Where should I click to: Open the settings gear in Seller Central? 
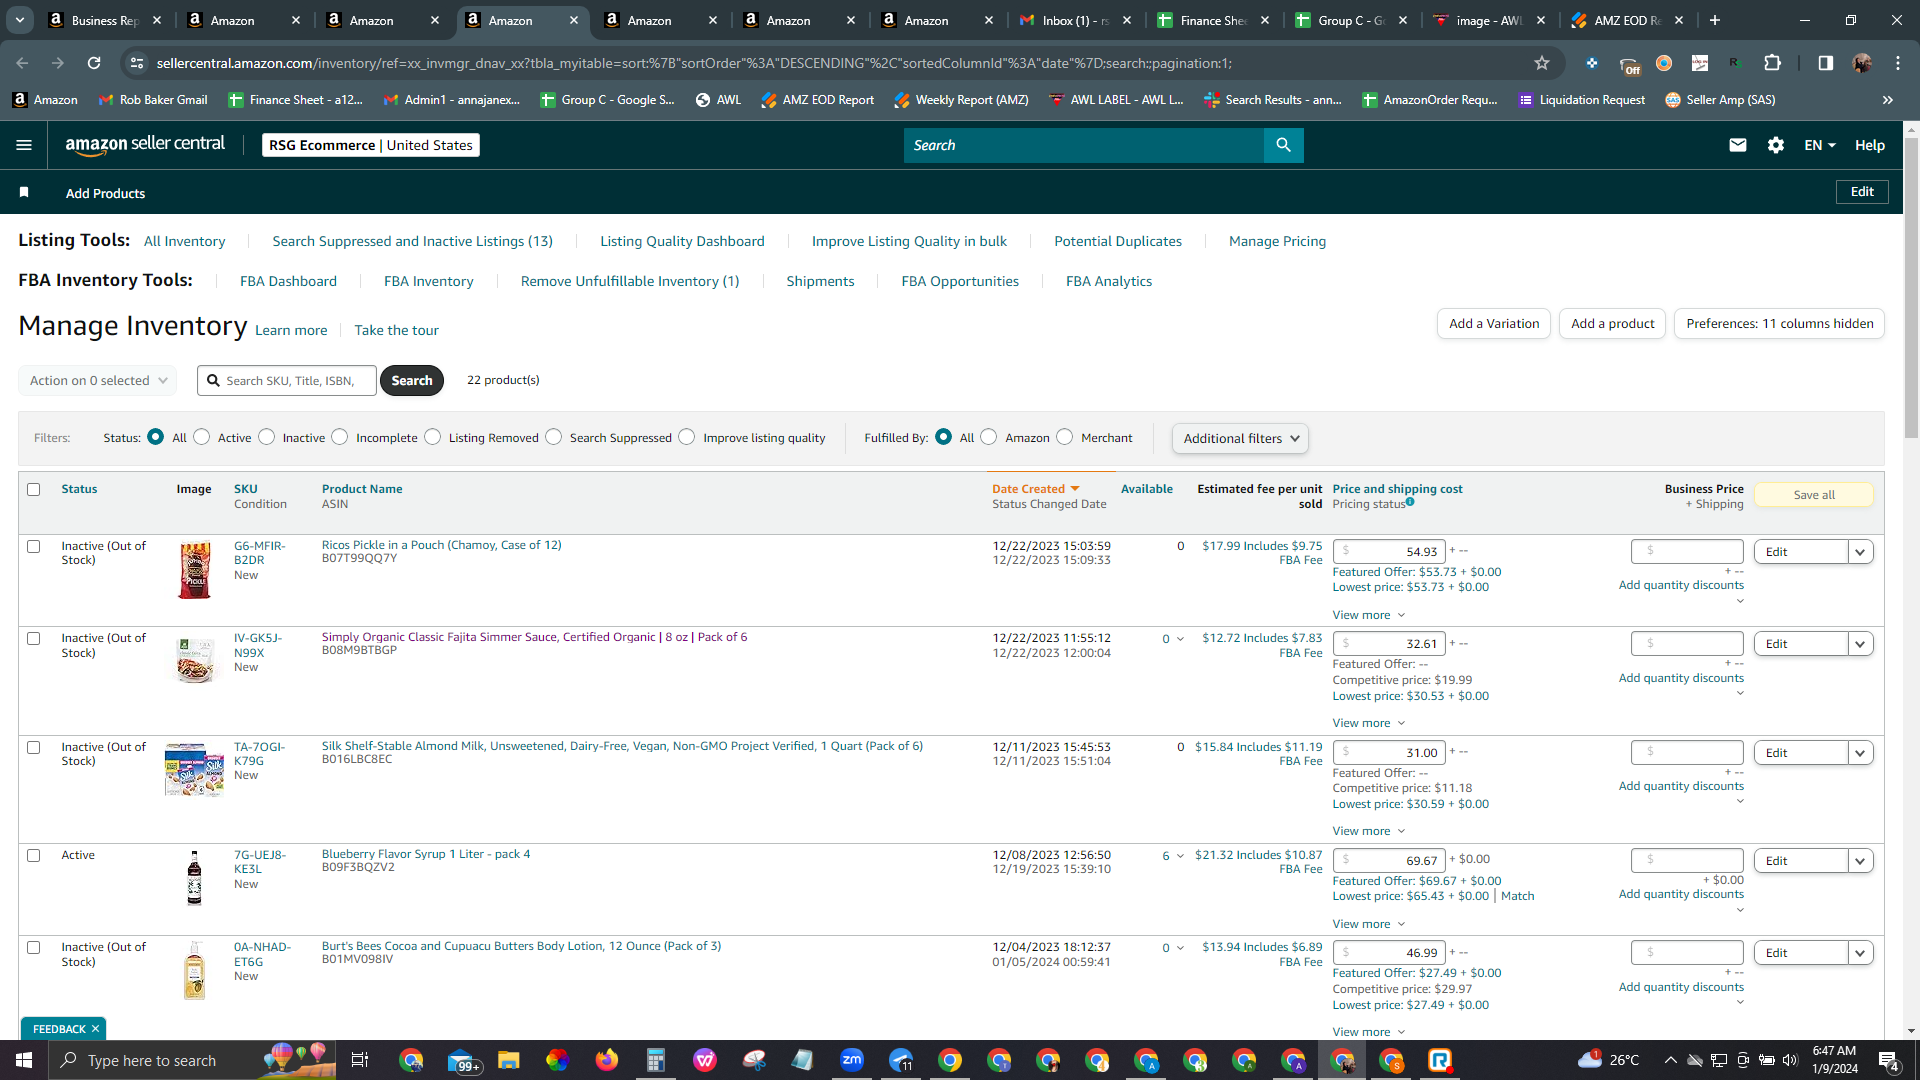click(1776, 145)
